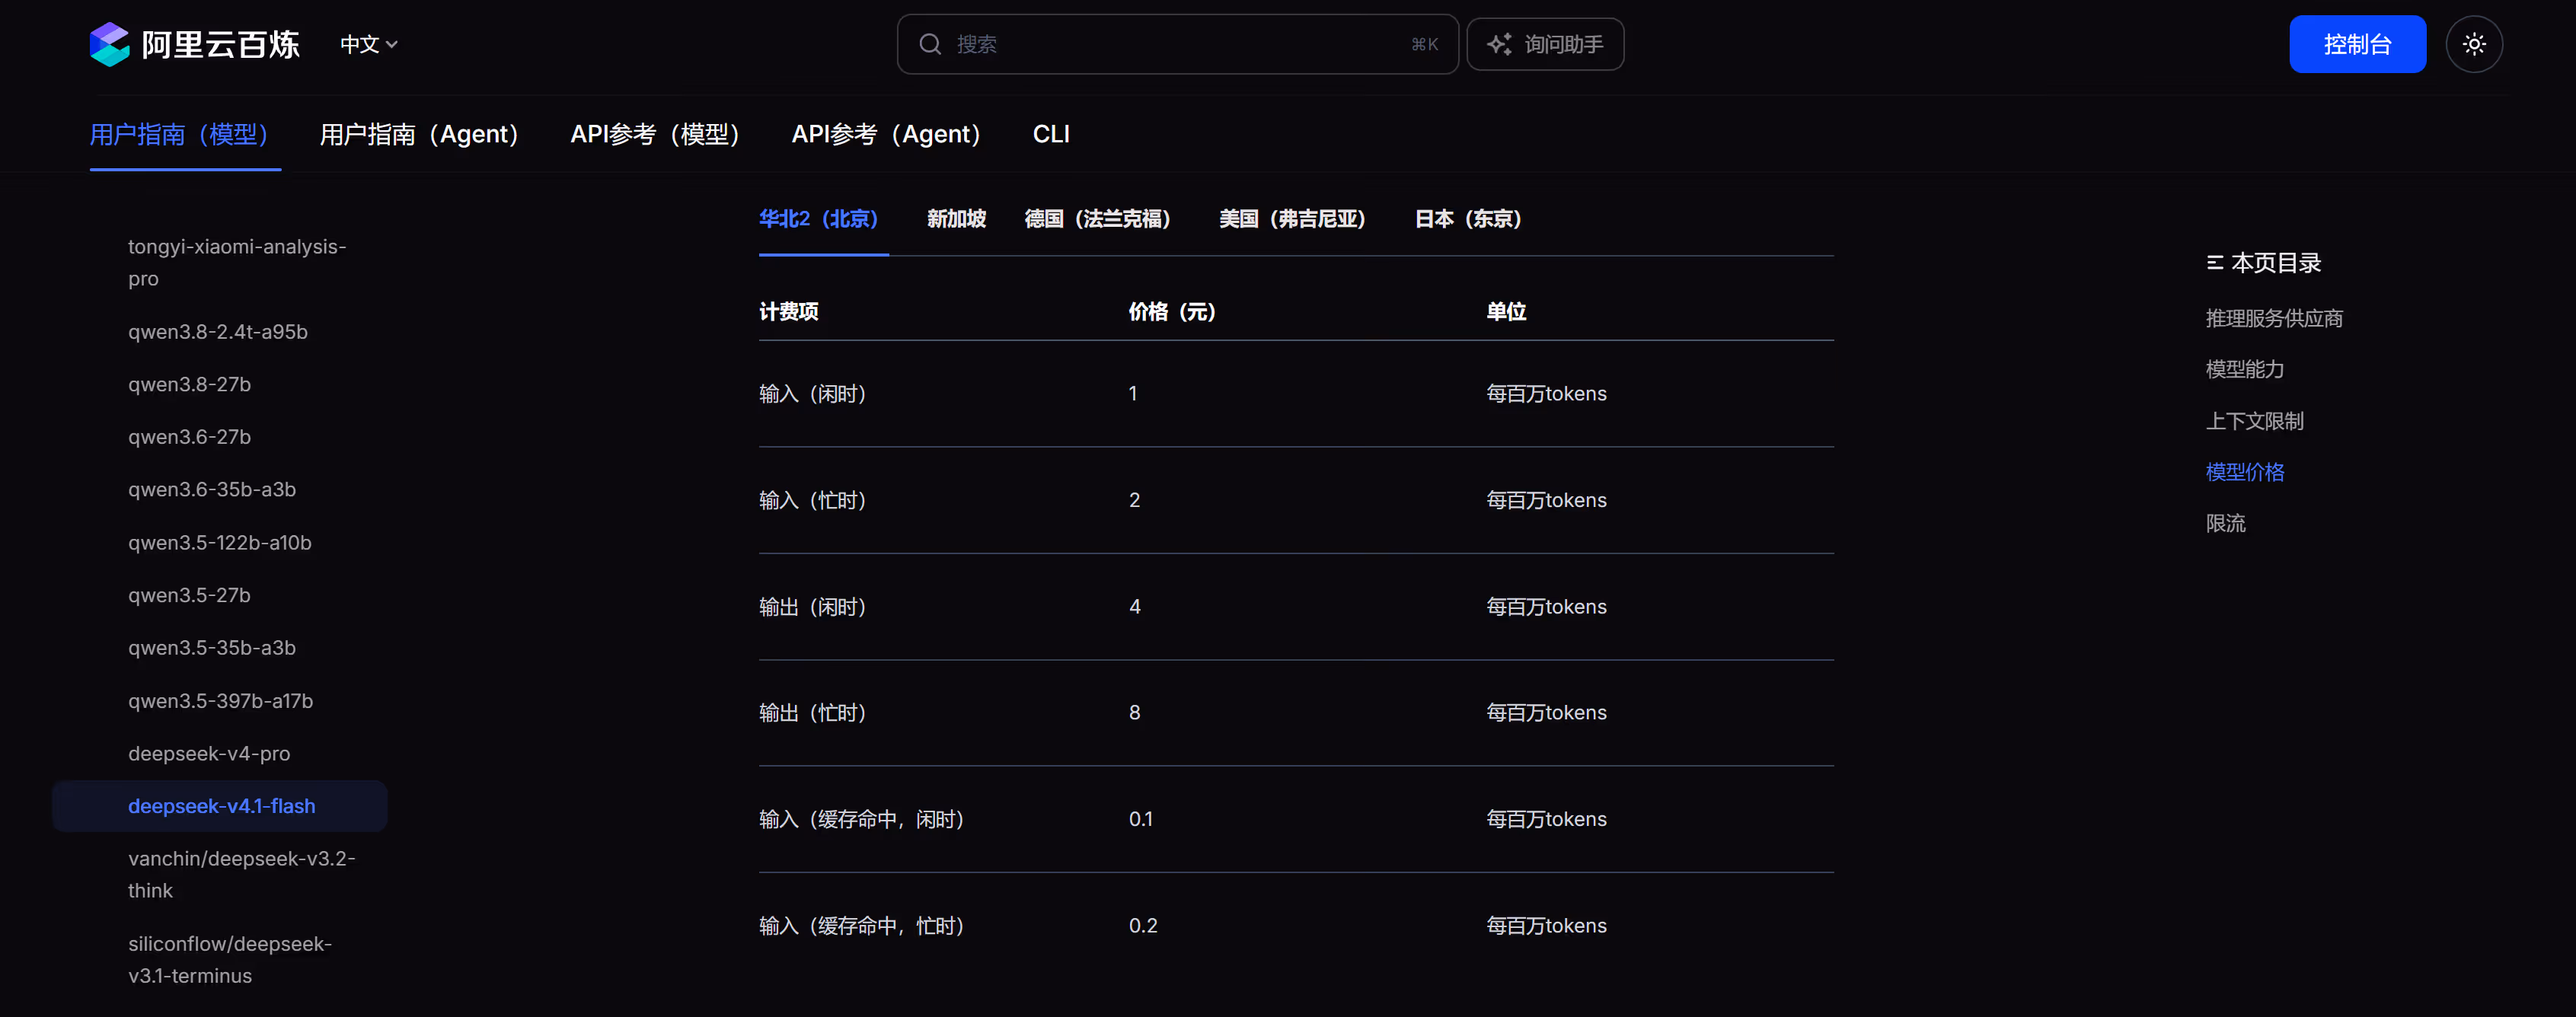The image size is (2576, 1017).
Task: Jump to 模型能力 section
Action: (2245, 369)
